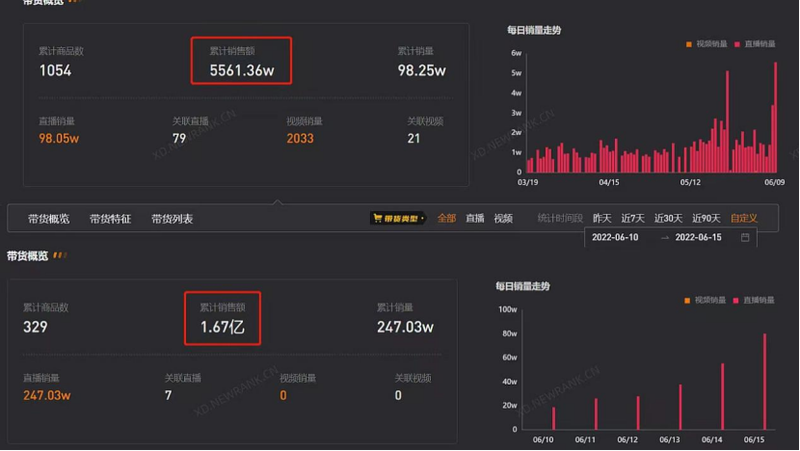
Task: Toggle red 直播销量 legend in bottom chart
Action: 754,300
